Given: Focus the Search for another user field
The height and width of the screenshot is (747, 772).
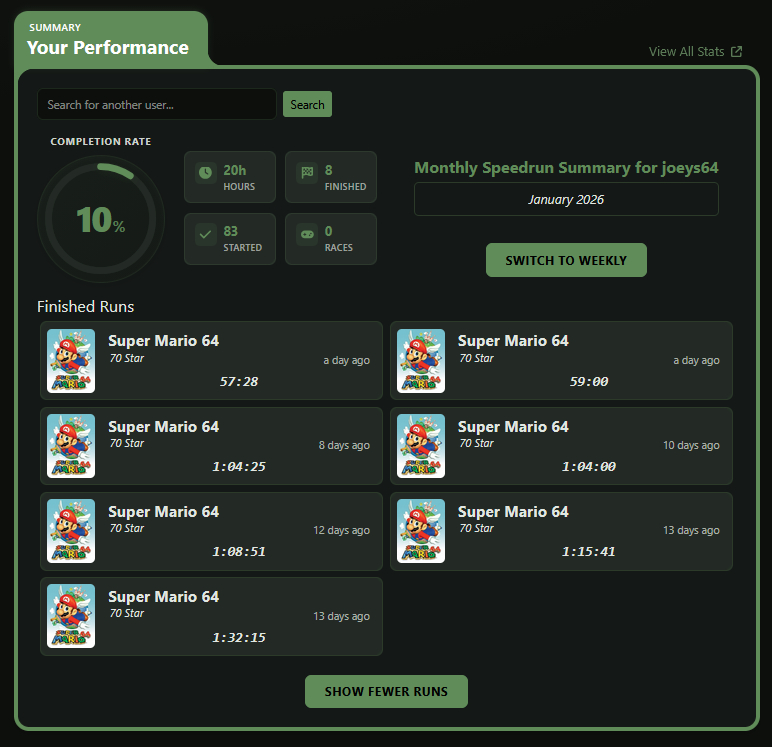Looking at the screenshot, I should click(x=156, y=104).
